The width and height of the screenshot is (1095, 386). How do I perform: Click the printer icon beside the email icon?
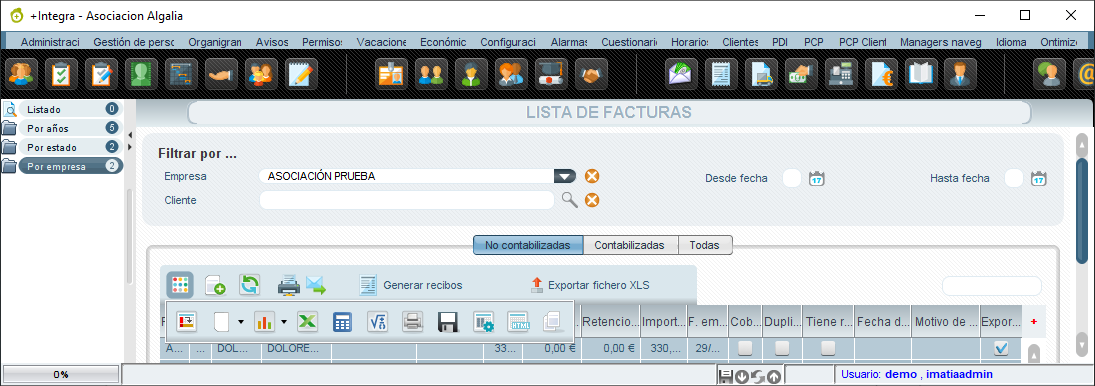click(288, 285)
